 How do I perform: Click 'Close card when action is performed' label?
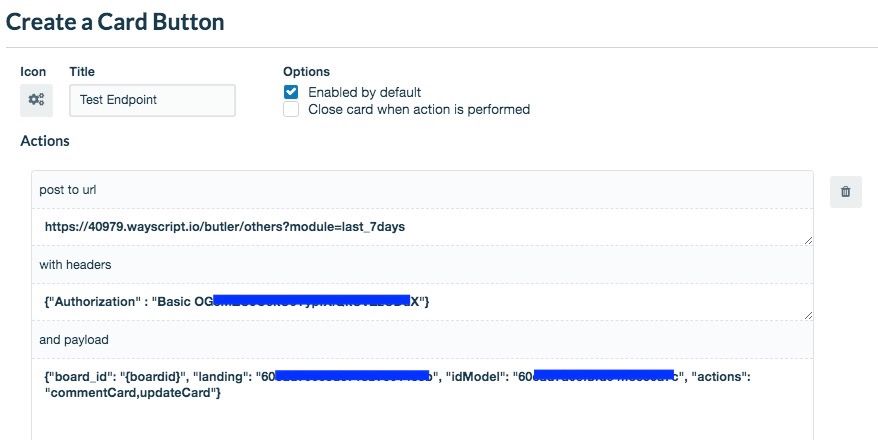(419, 109)
